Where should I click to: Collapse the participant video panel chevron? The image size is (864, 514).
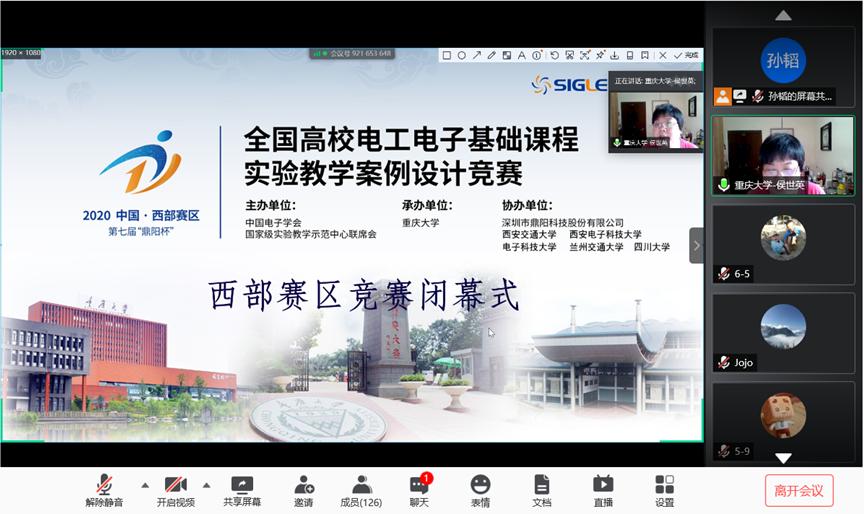pyautogui.click(x=697, y=245)
